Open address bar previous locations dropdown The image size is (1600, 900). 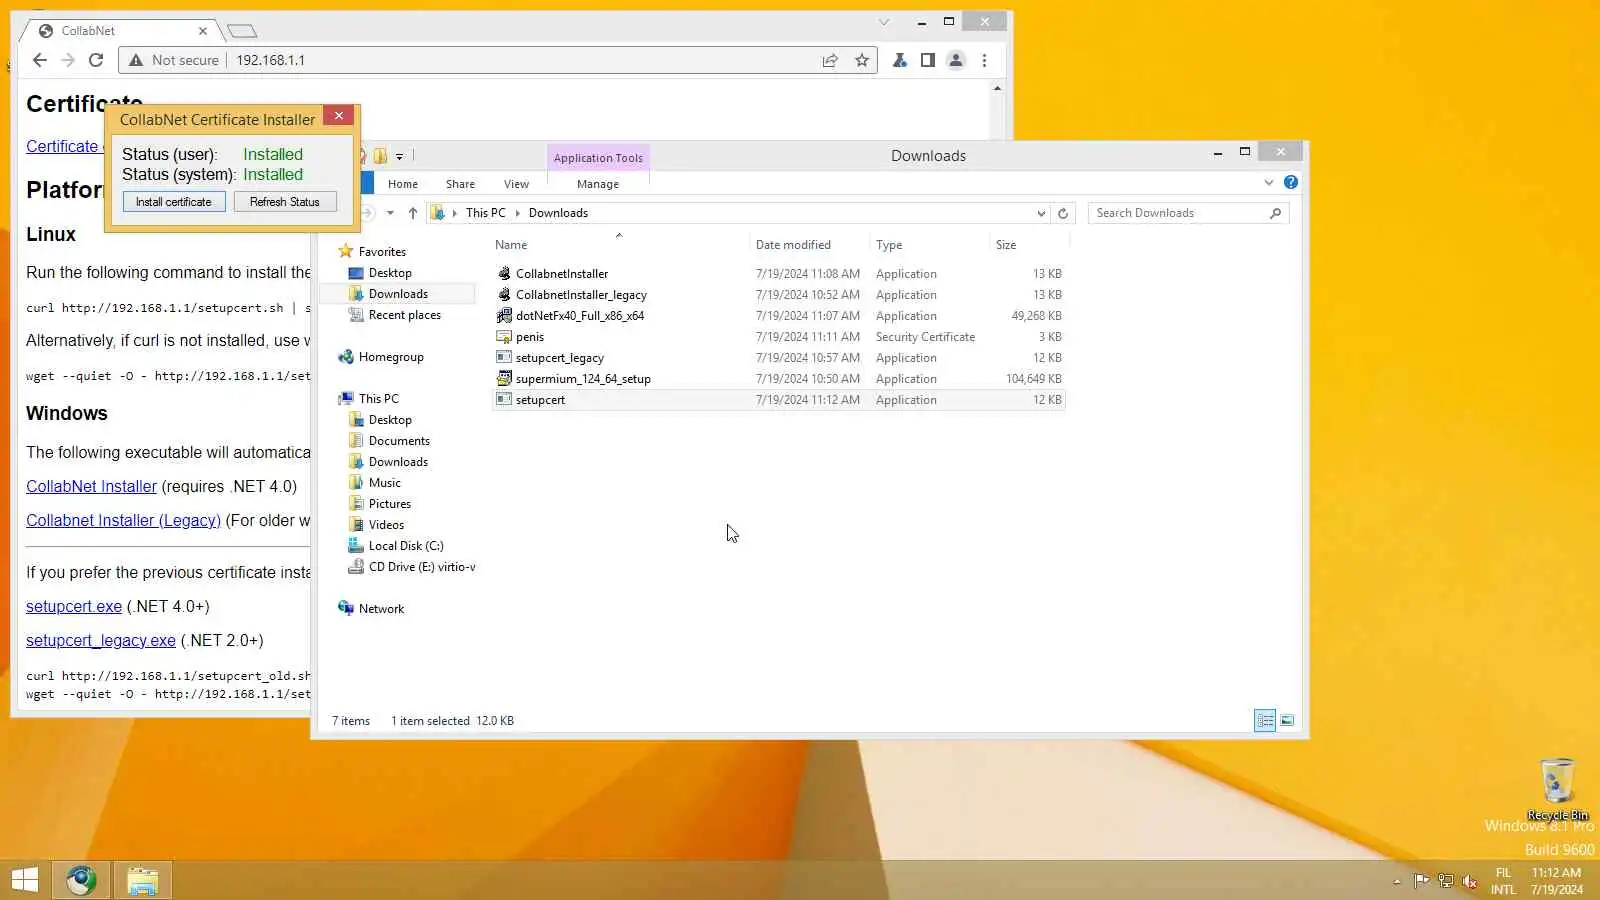pyautogui.click(x=1041, y=213)
